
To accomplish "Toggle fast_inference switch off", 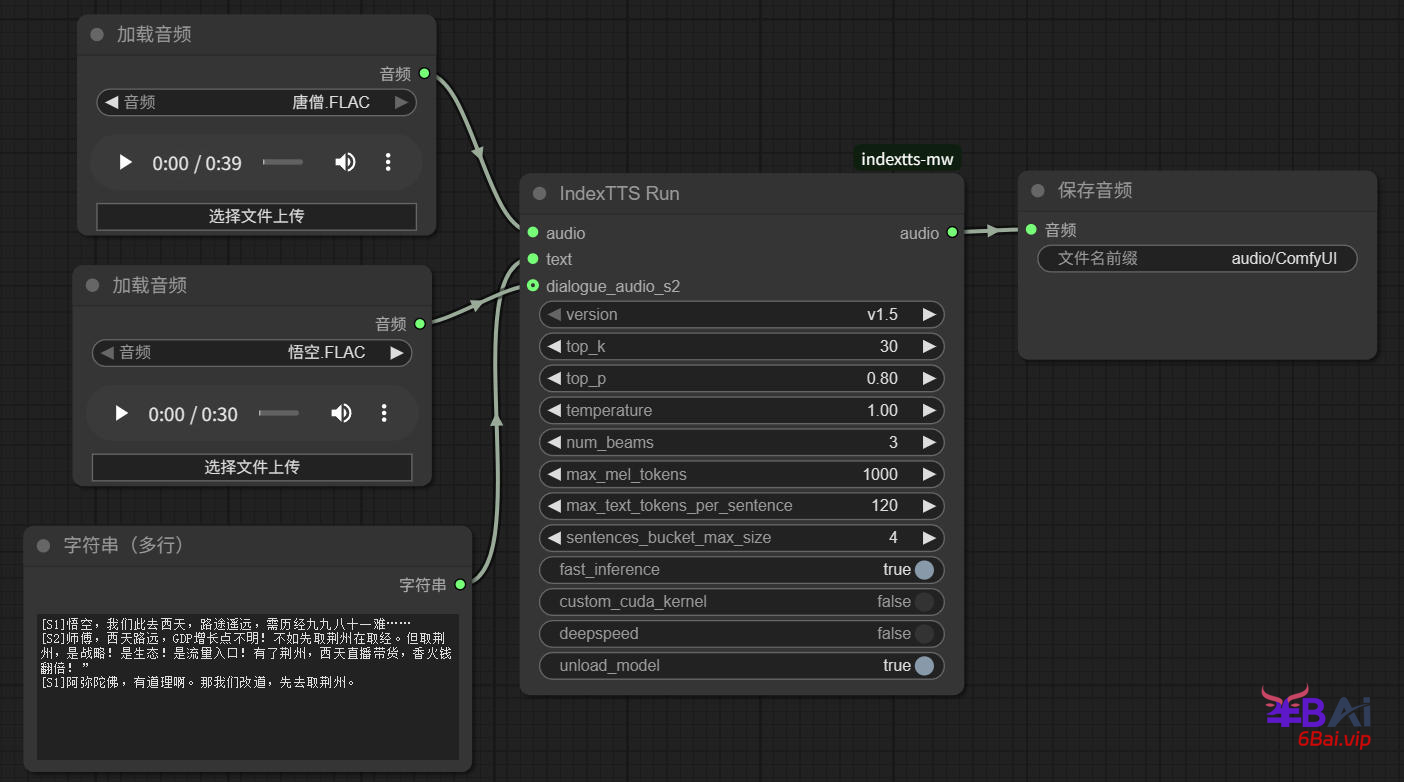I will [923, 570].
